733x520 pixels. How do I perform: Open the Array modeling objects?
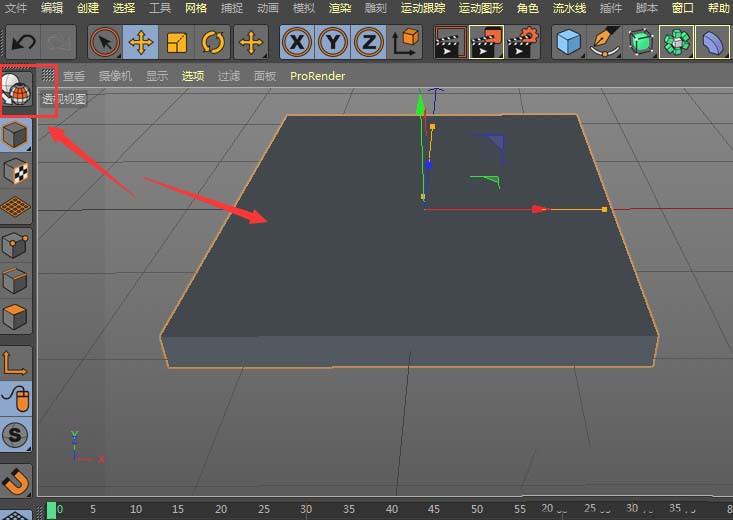pos(677,43)
